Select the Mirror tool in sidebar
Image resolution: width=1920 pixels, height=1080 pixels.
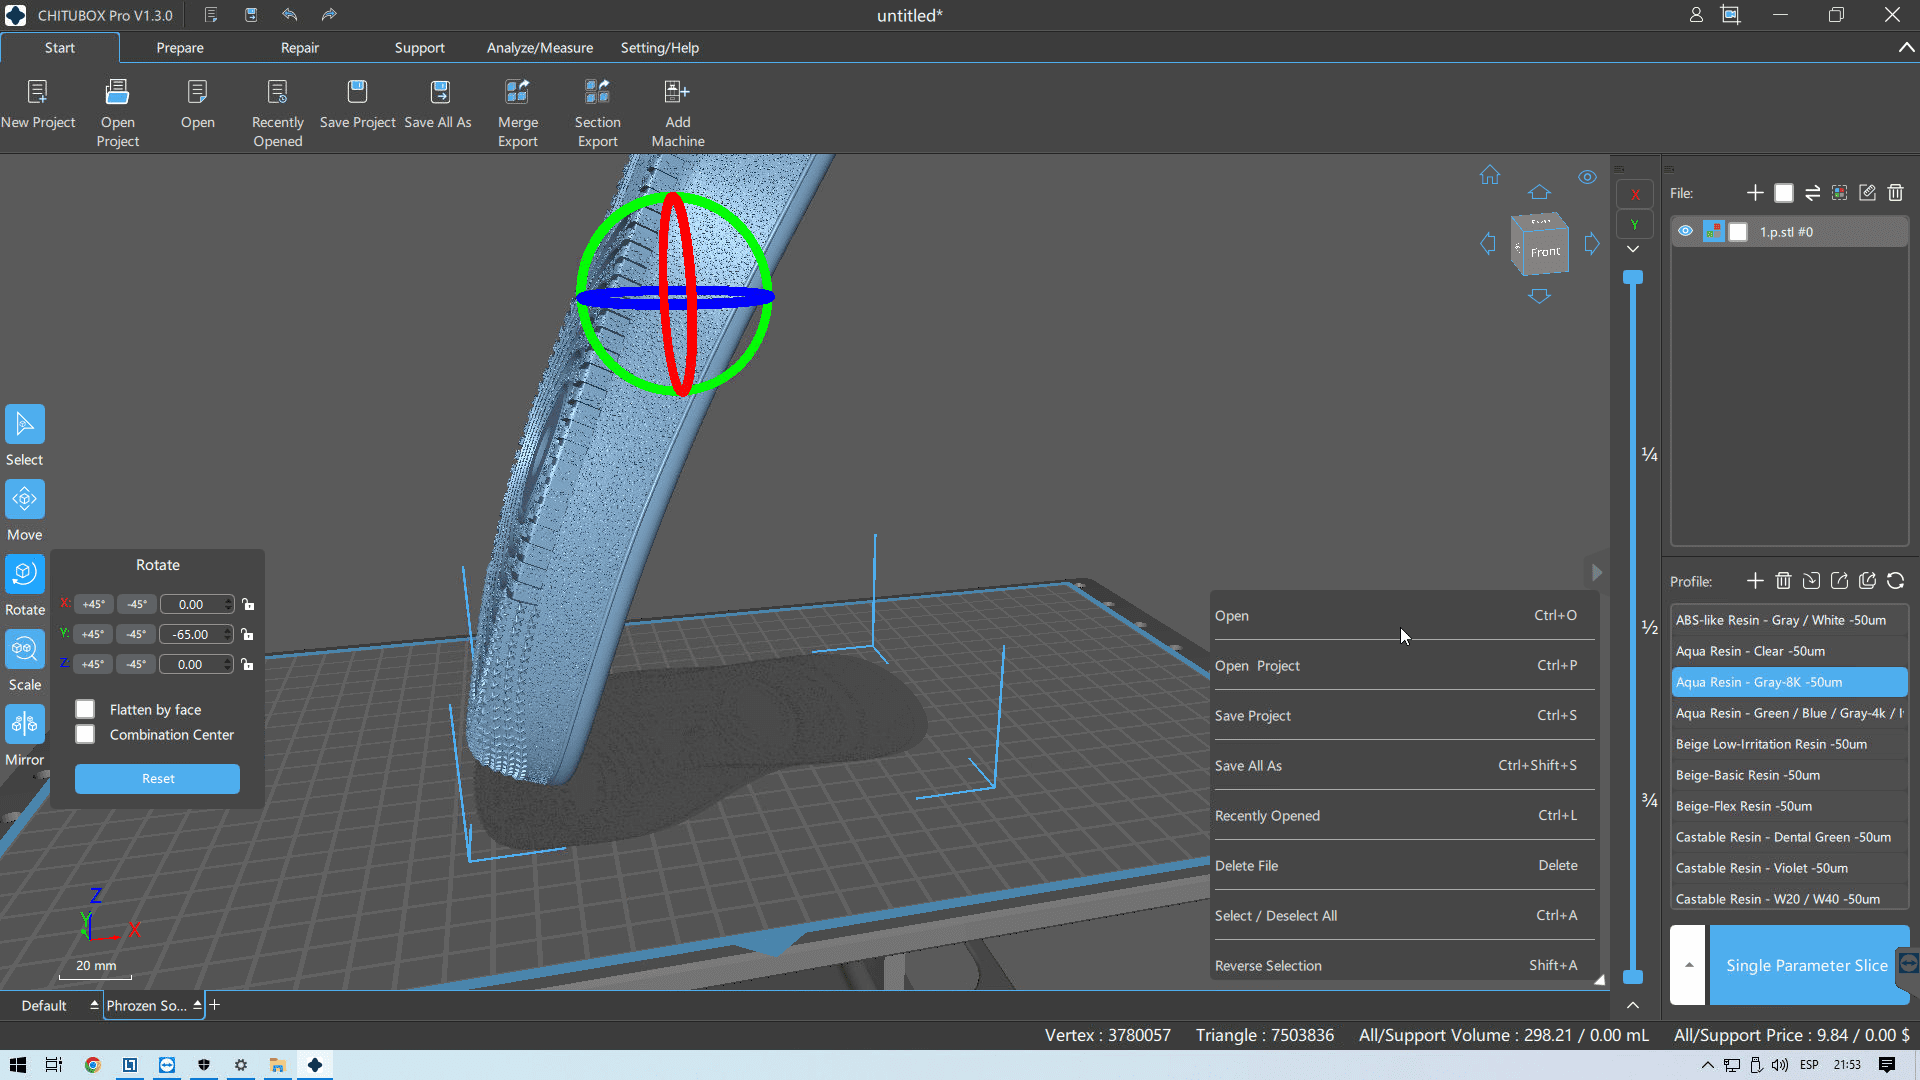pos(25,724)
